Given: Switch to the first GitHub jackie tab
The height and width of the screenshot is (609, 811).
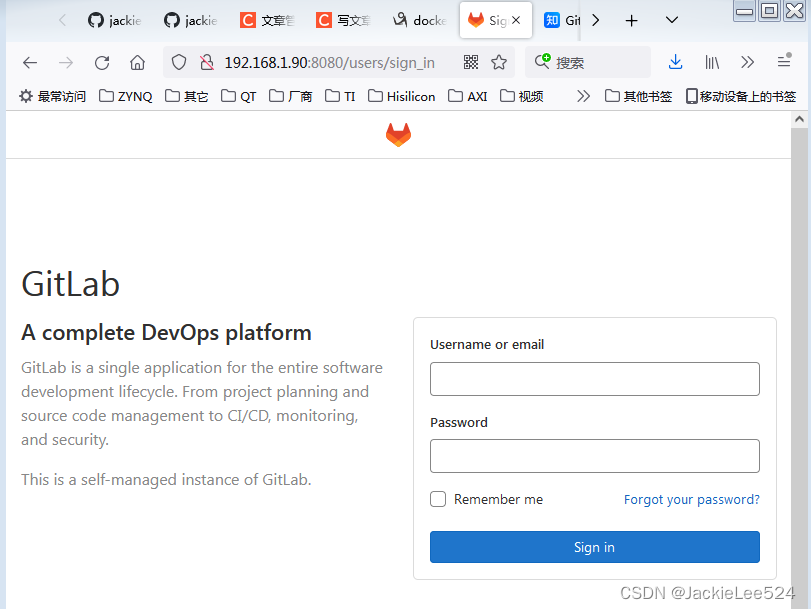Looking at the screenshot, I should [x=115, y=20].
